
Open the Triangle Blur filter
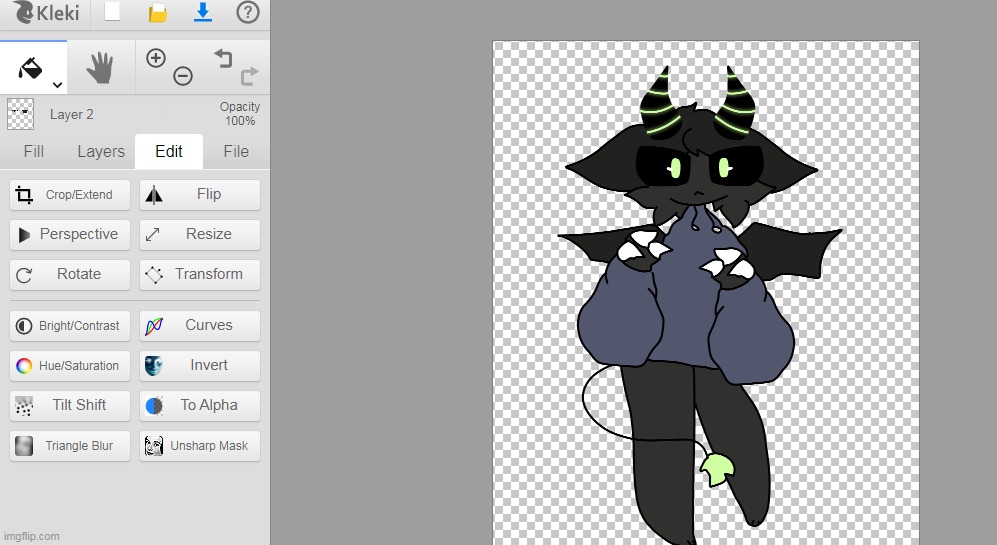[70, 446]
